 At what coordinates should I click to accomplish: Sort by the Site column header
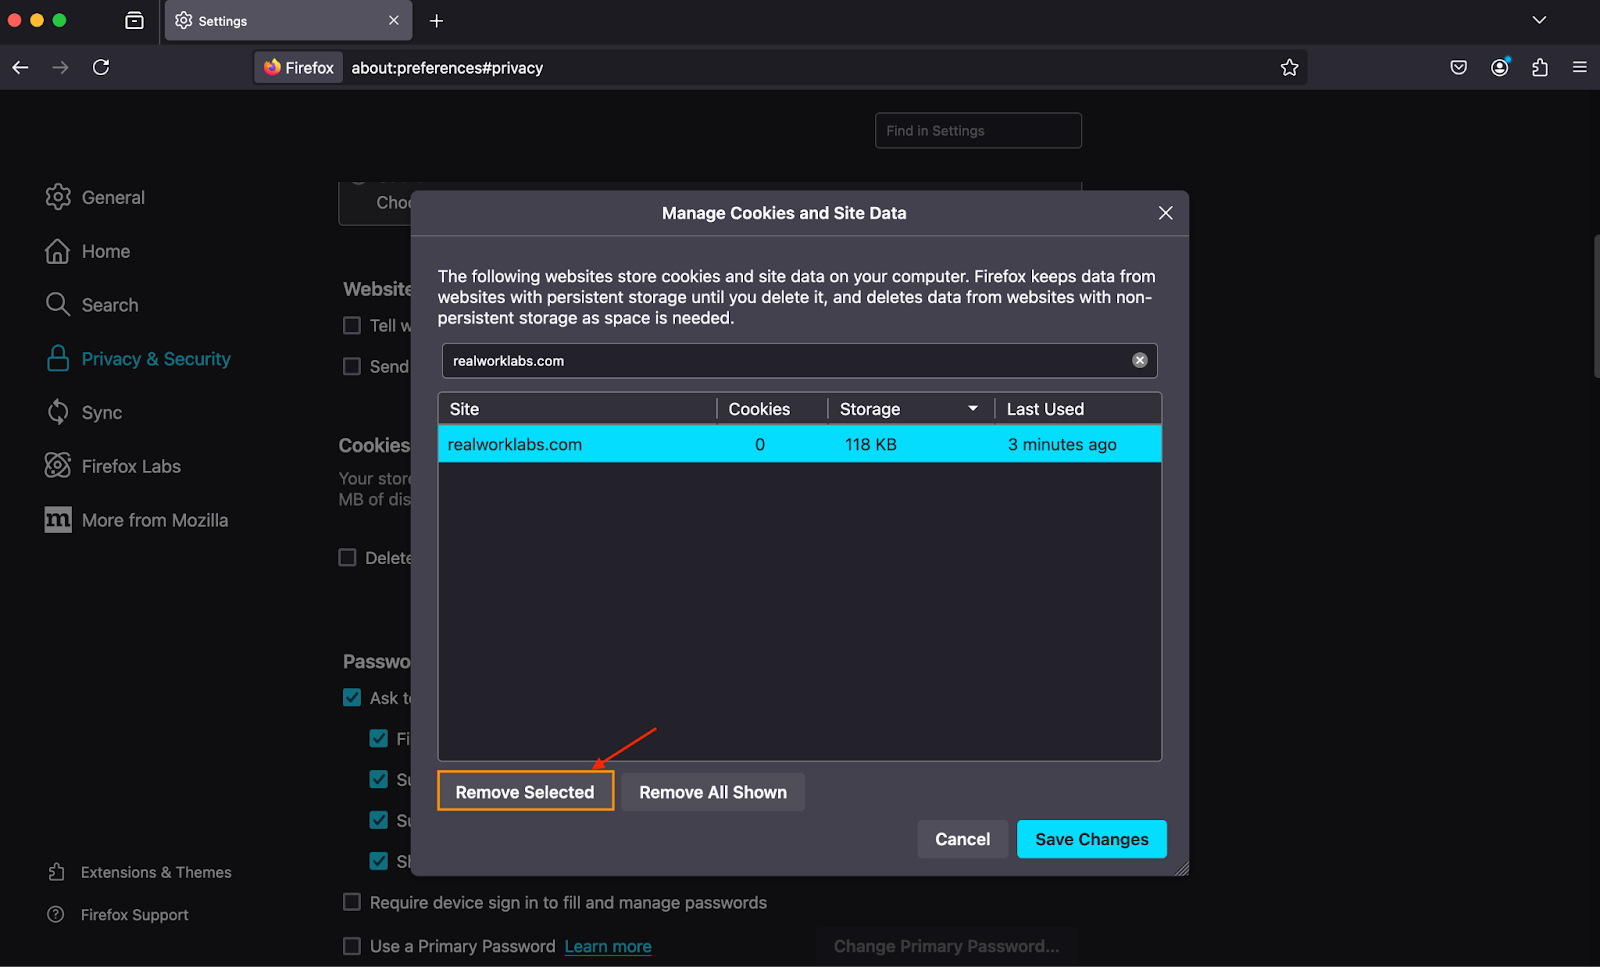(577, 408)
